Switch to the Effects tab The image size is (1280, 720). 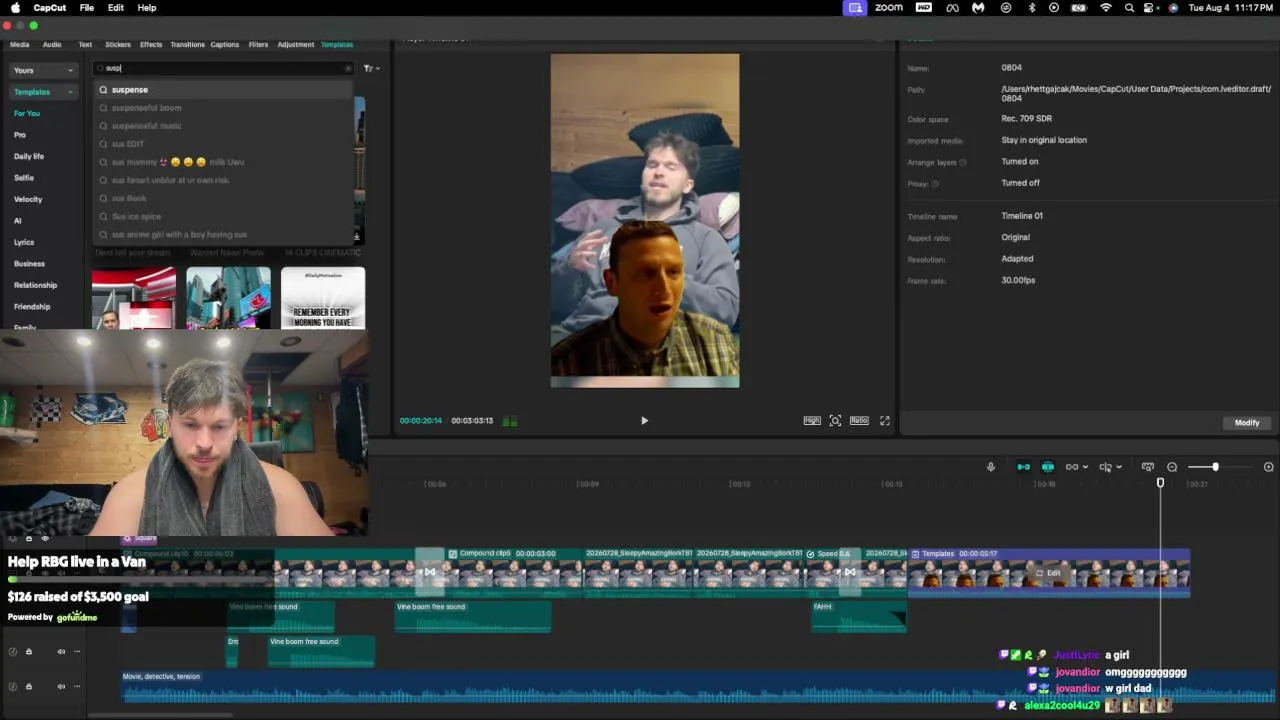click(151, 45)
